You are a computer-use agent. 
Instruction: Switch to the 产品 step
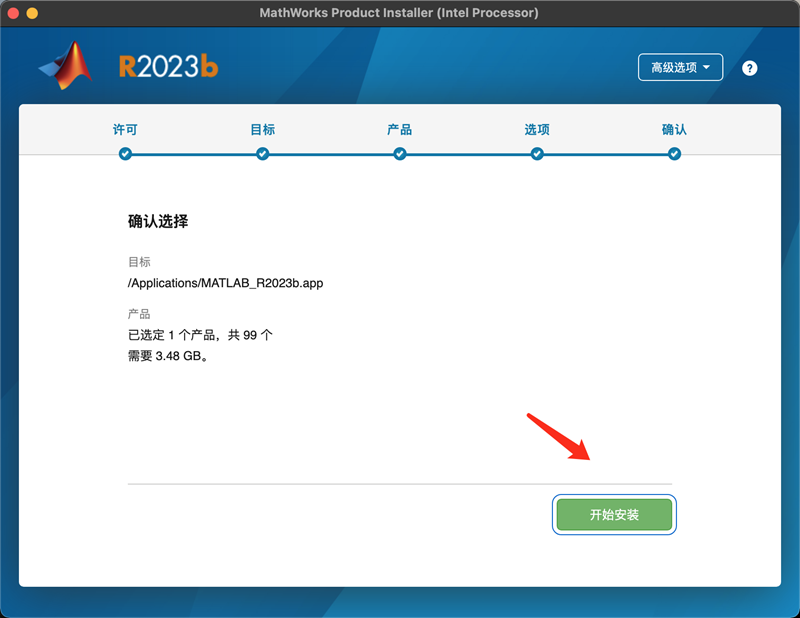coord(400,130)
